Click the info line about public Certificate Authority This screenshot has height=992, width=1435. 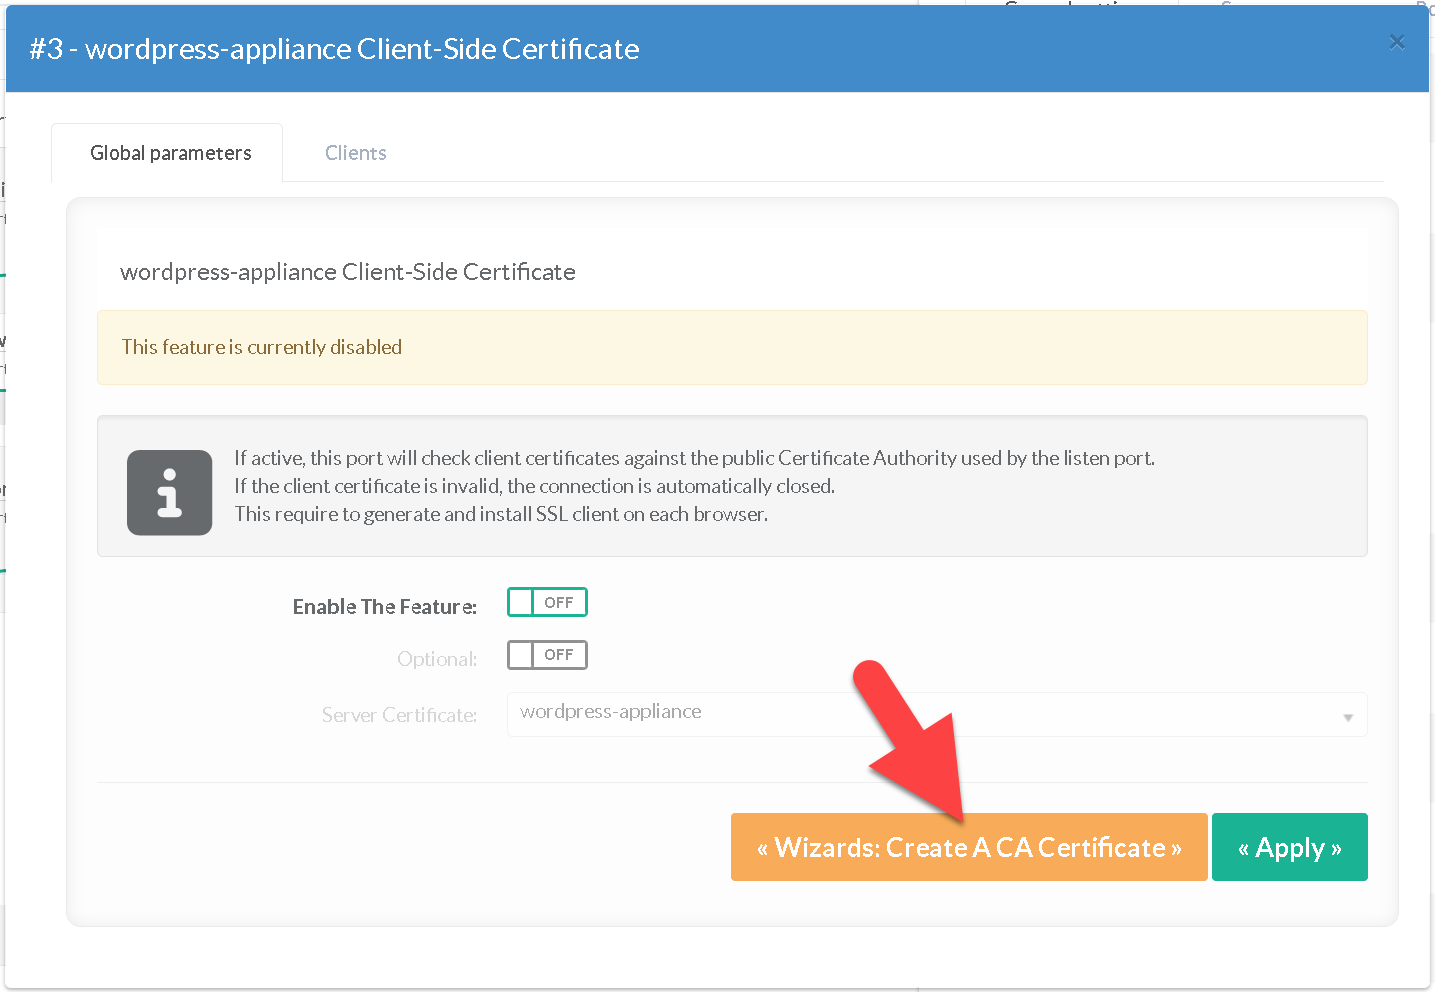[x=694, y=458]
